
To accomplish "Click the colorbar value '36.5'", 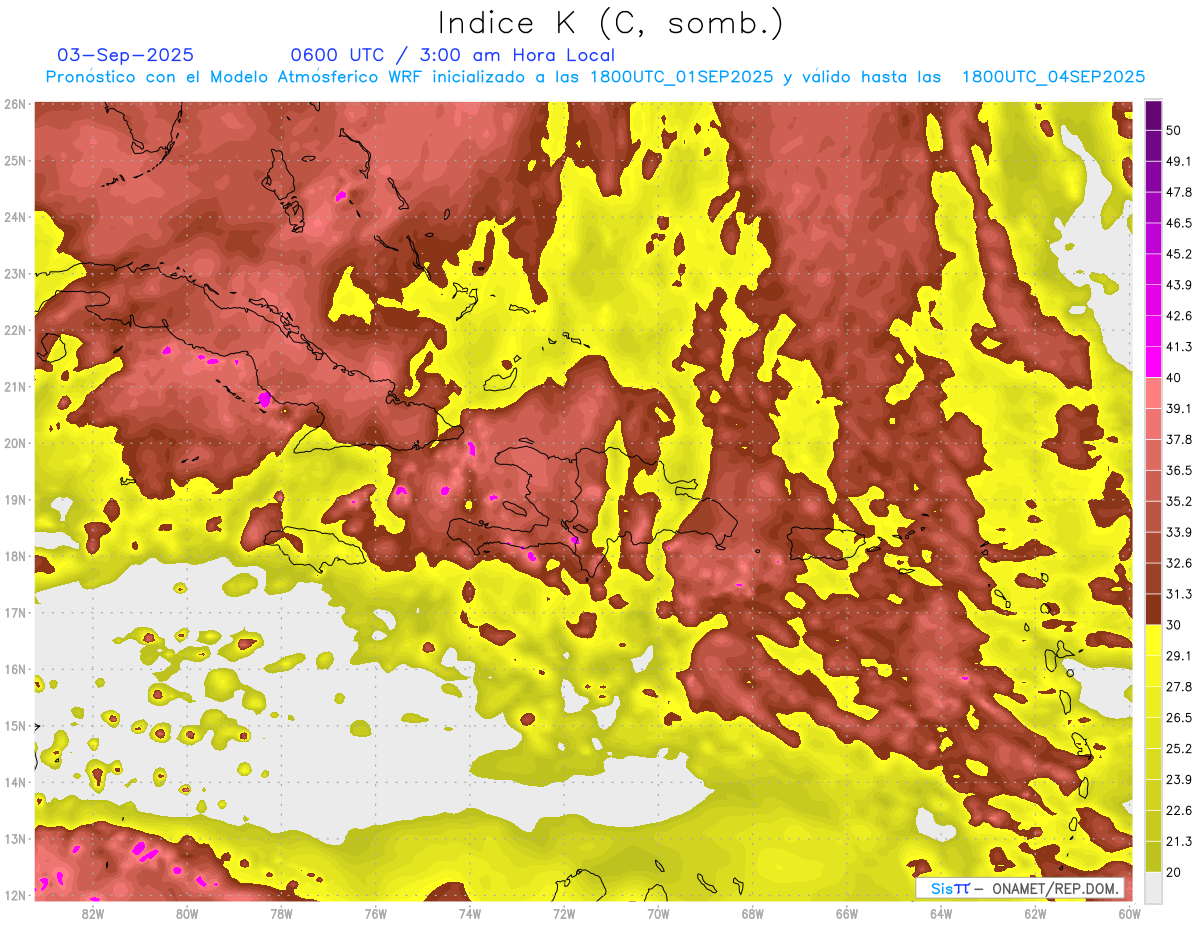I will tap(1178, 471).
